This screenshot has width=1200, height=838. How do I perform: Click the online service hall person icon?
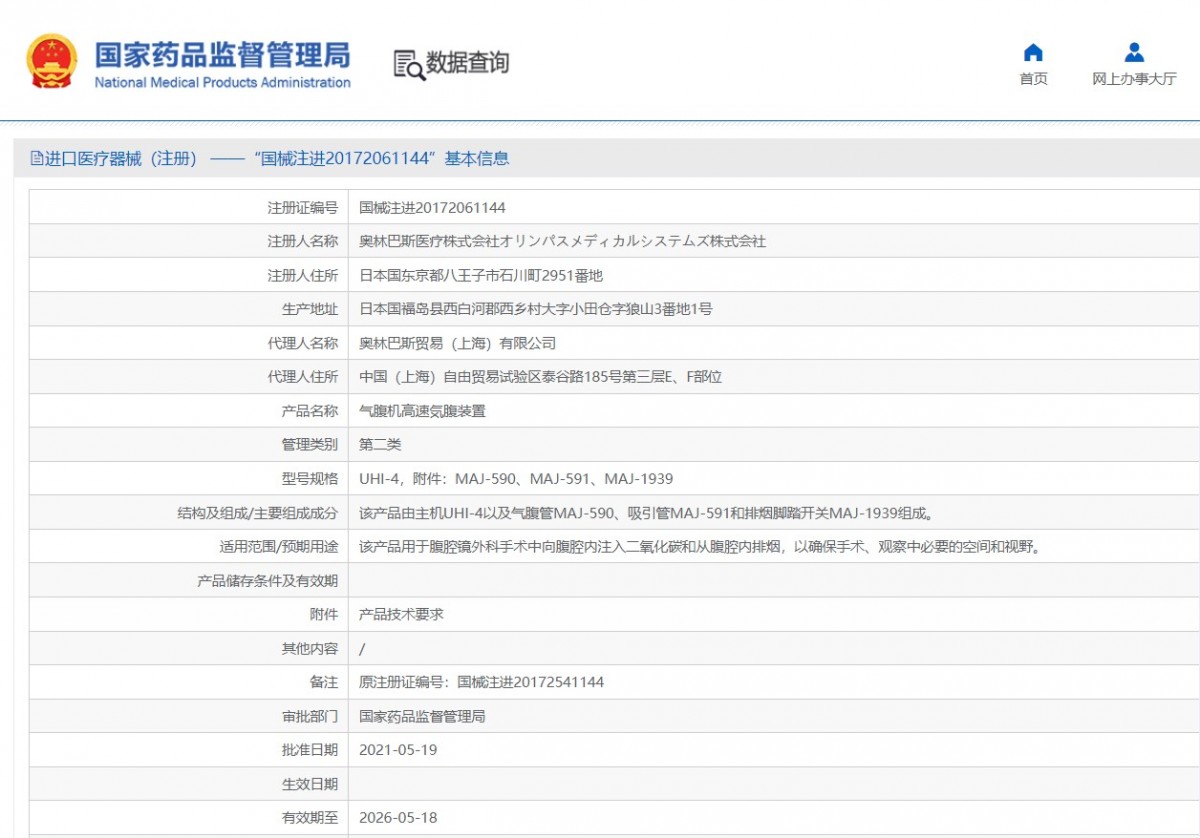(x=1134, y=53)
